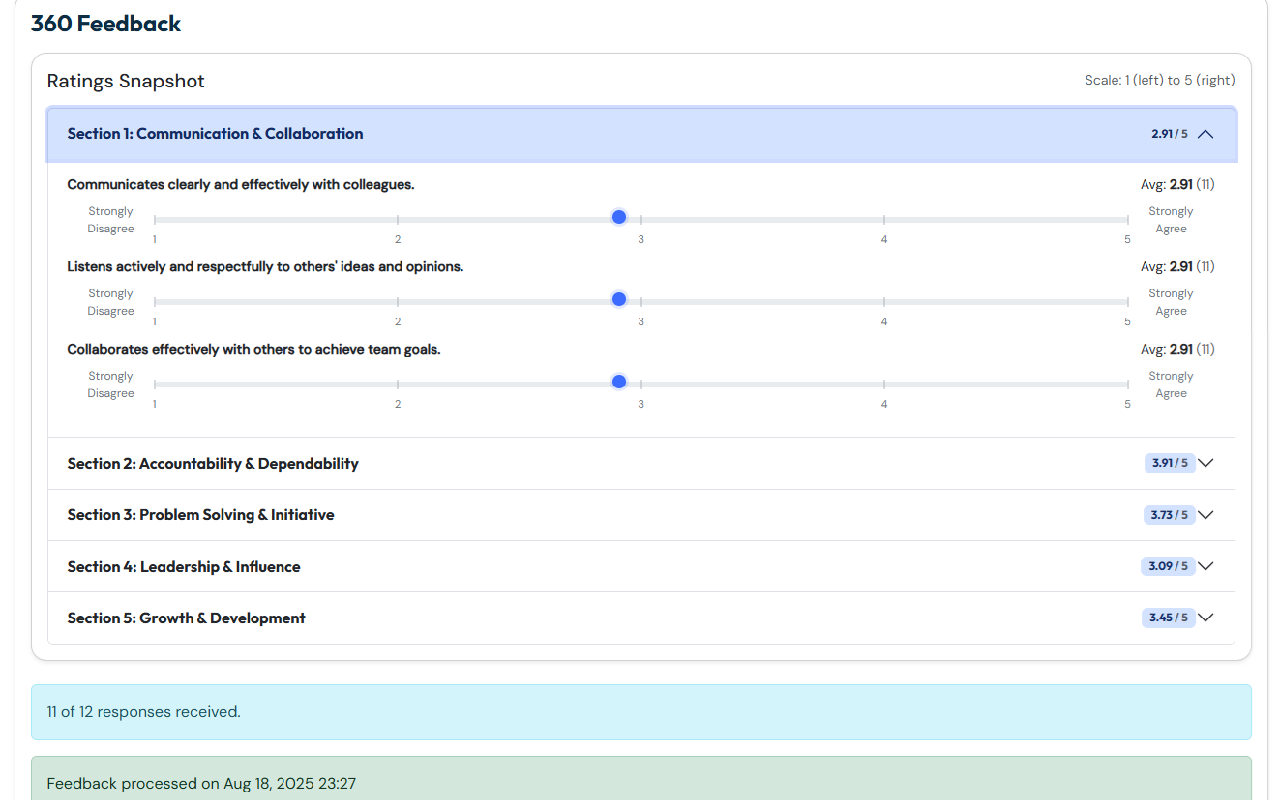Expand Section 2: Accountability & Dependability
The width and height of the screenshot is (1280, 800).
coord(213,464)
